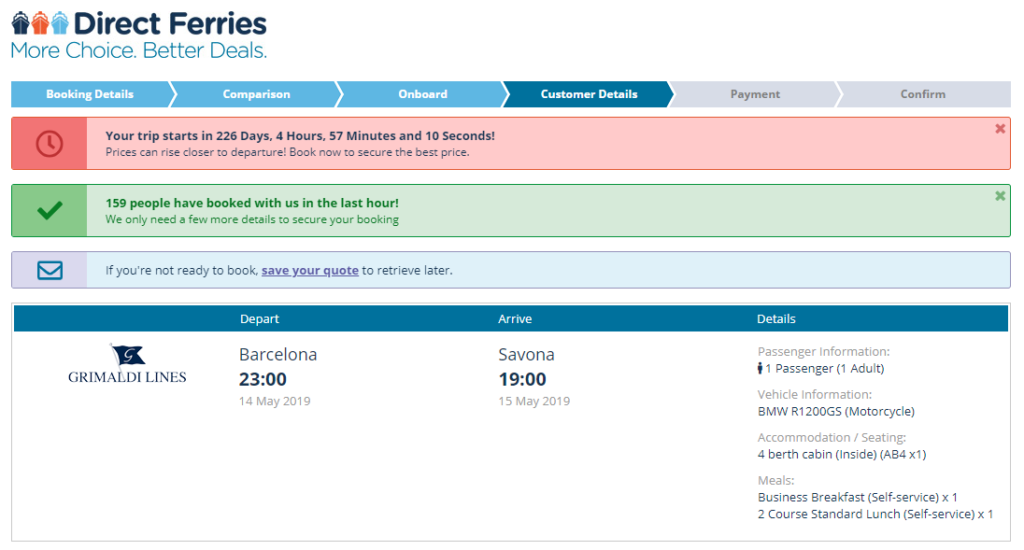This screenshot has height=550, width=1024.
Task: Click 4 berth cabin (Inside) text
Action: tap(842, 455)
